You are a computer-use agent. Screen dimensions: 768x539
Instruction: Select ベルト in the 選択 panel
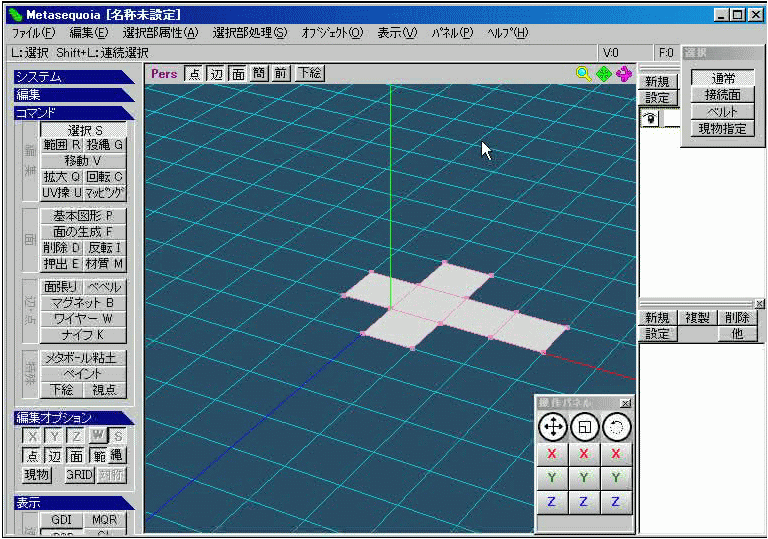click(x=722, y=112)
